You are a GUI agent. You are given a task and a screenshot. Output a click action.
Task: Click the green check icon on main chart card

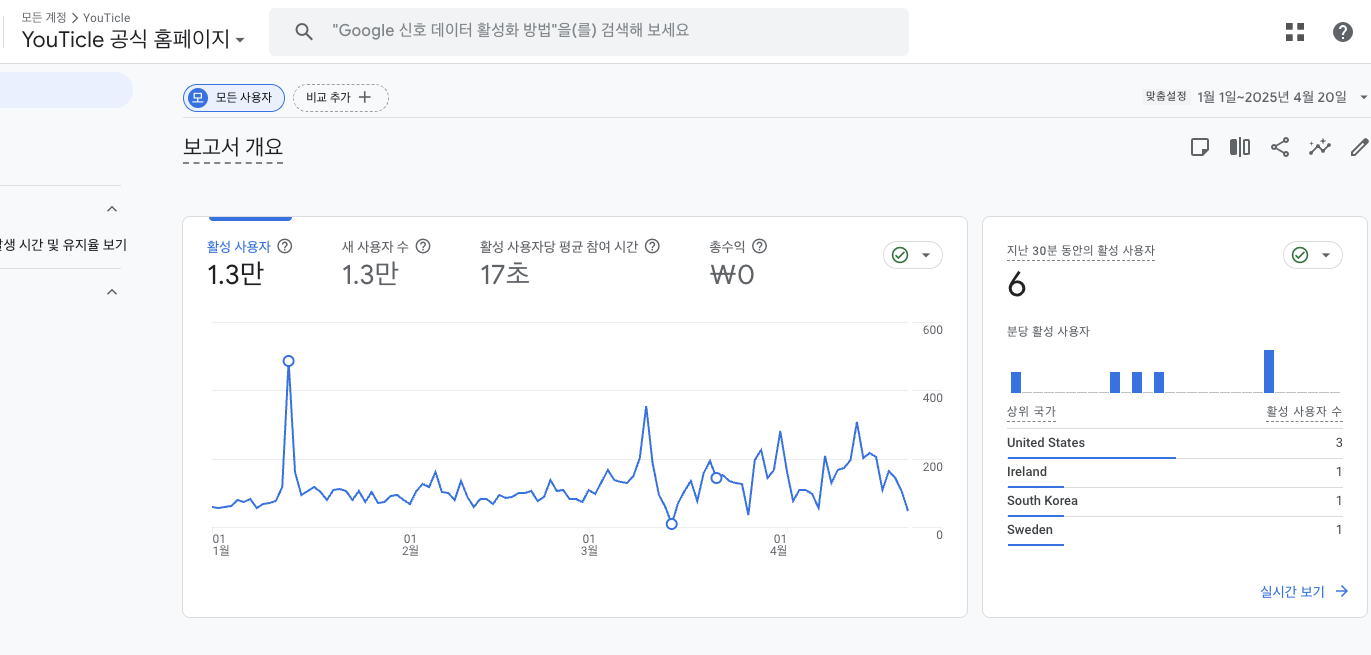coord(900,255)
